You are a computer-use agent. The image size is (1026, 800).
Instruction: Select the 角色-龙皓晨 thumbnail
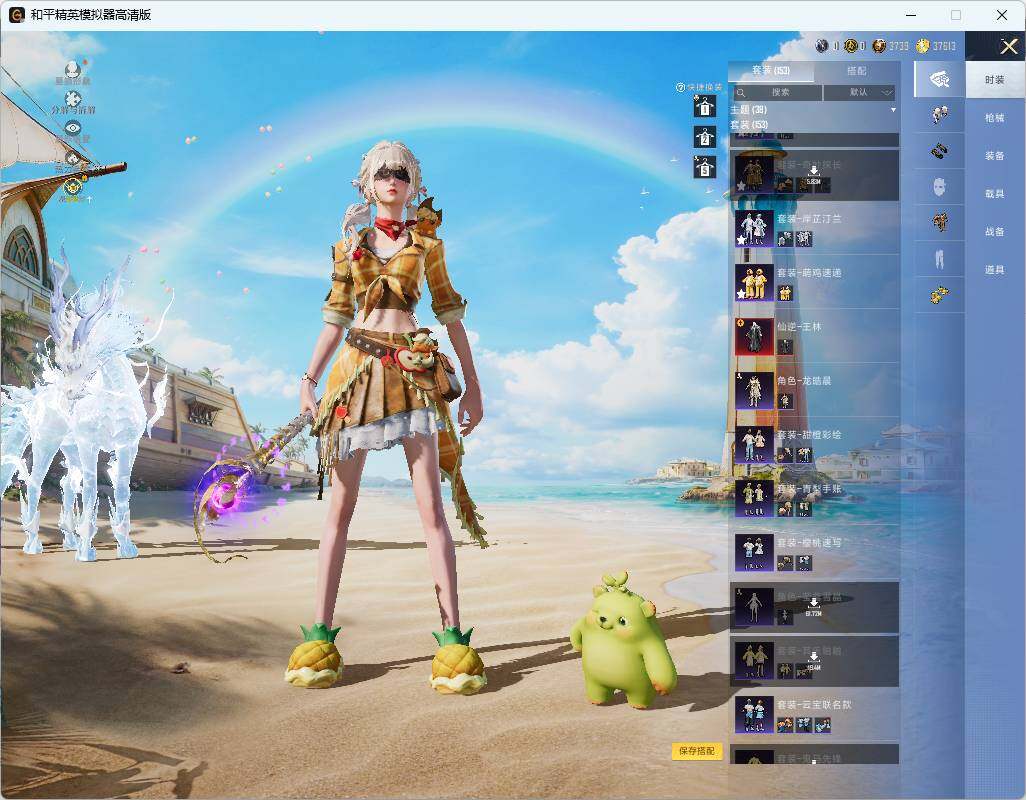754,391
